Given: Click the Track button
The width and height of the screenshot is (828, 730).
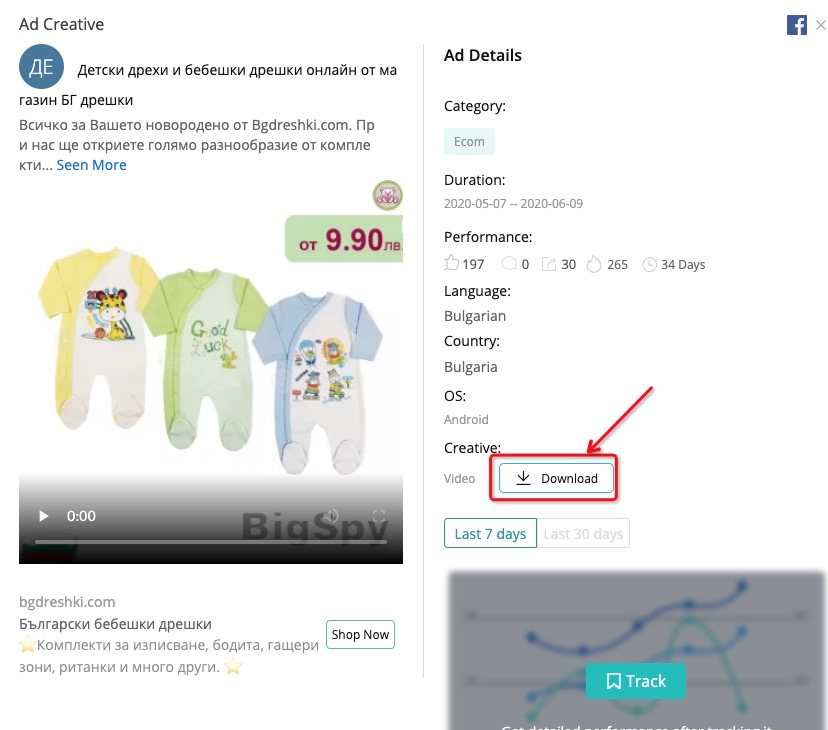Looking at the screenshot, I should [636, 681].
